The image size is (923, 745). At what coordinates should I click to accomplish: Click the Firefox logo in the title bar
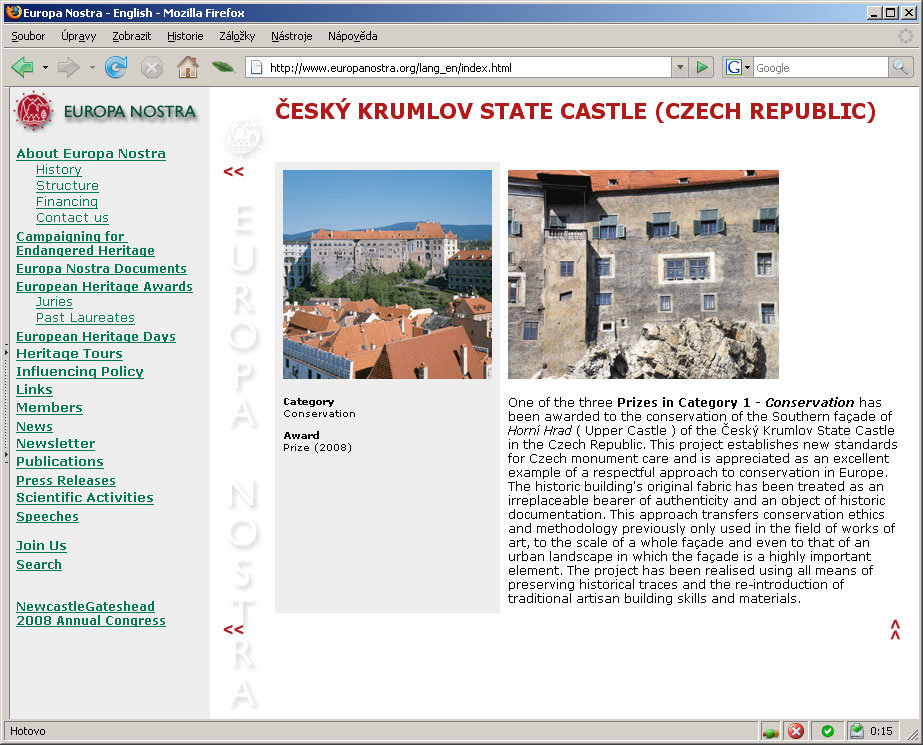[x=13, y=12]
